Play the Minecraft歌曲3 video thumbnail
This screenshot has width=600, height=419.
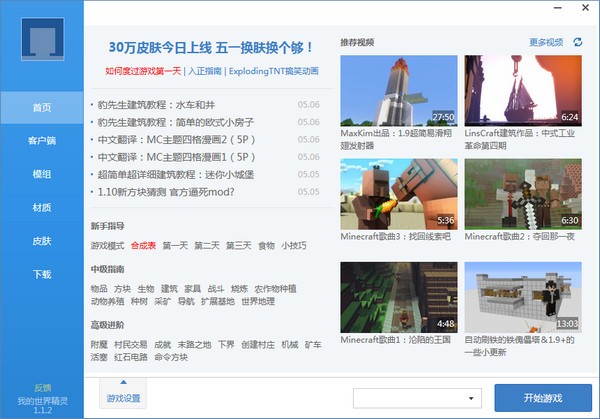tap(399, 194)
